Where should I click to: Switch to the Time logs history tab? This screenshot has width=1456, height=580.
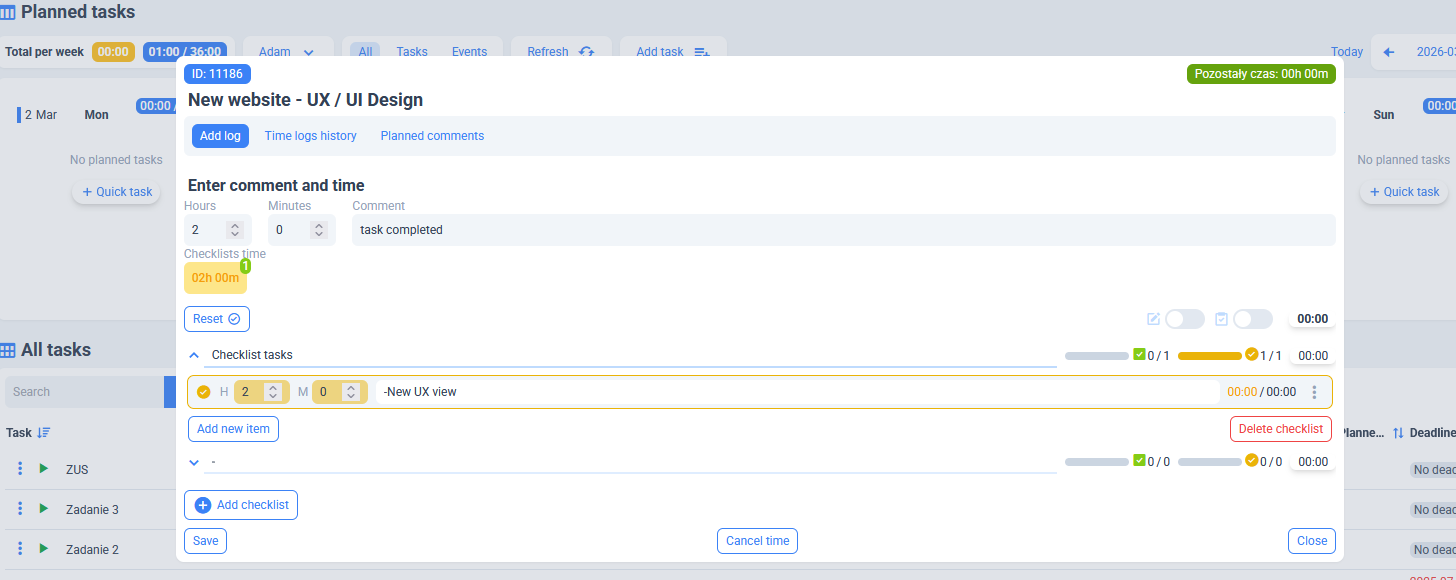click(310, 136)
